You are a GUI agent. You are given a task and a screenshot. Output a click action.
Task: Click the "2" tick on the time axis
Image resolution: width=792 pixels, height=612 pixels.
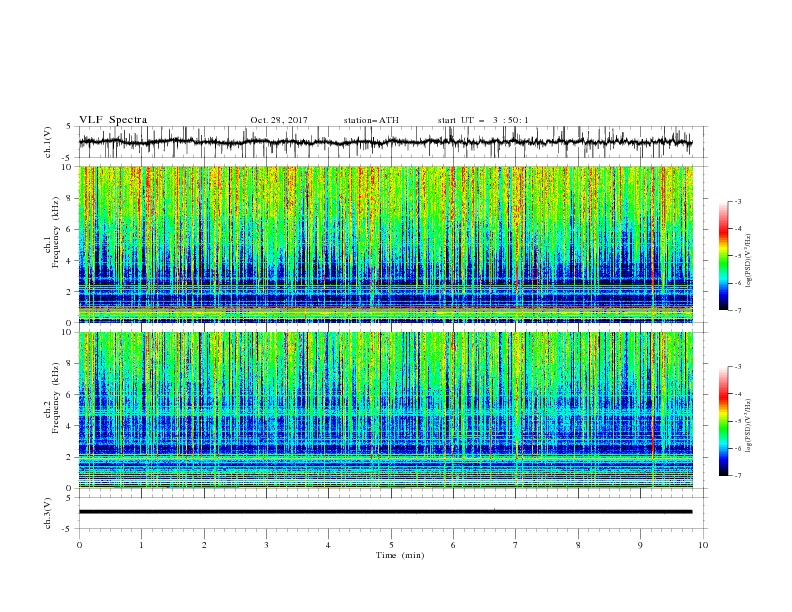(x=204, y=545)
